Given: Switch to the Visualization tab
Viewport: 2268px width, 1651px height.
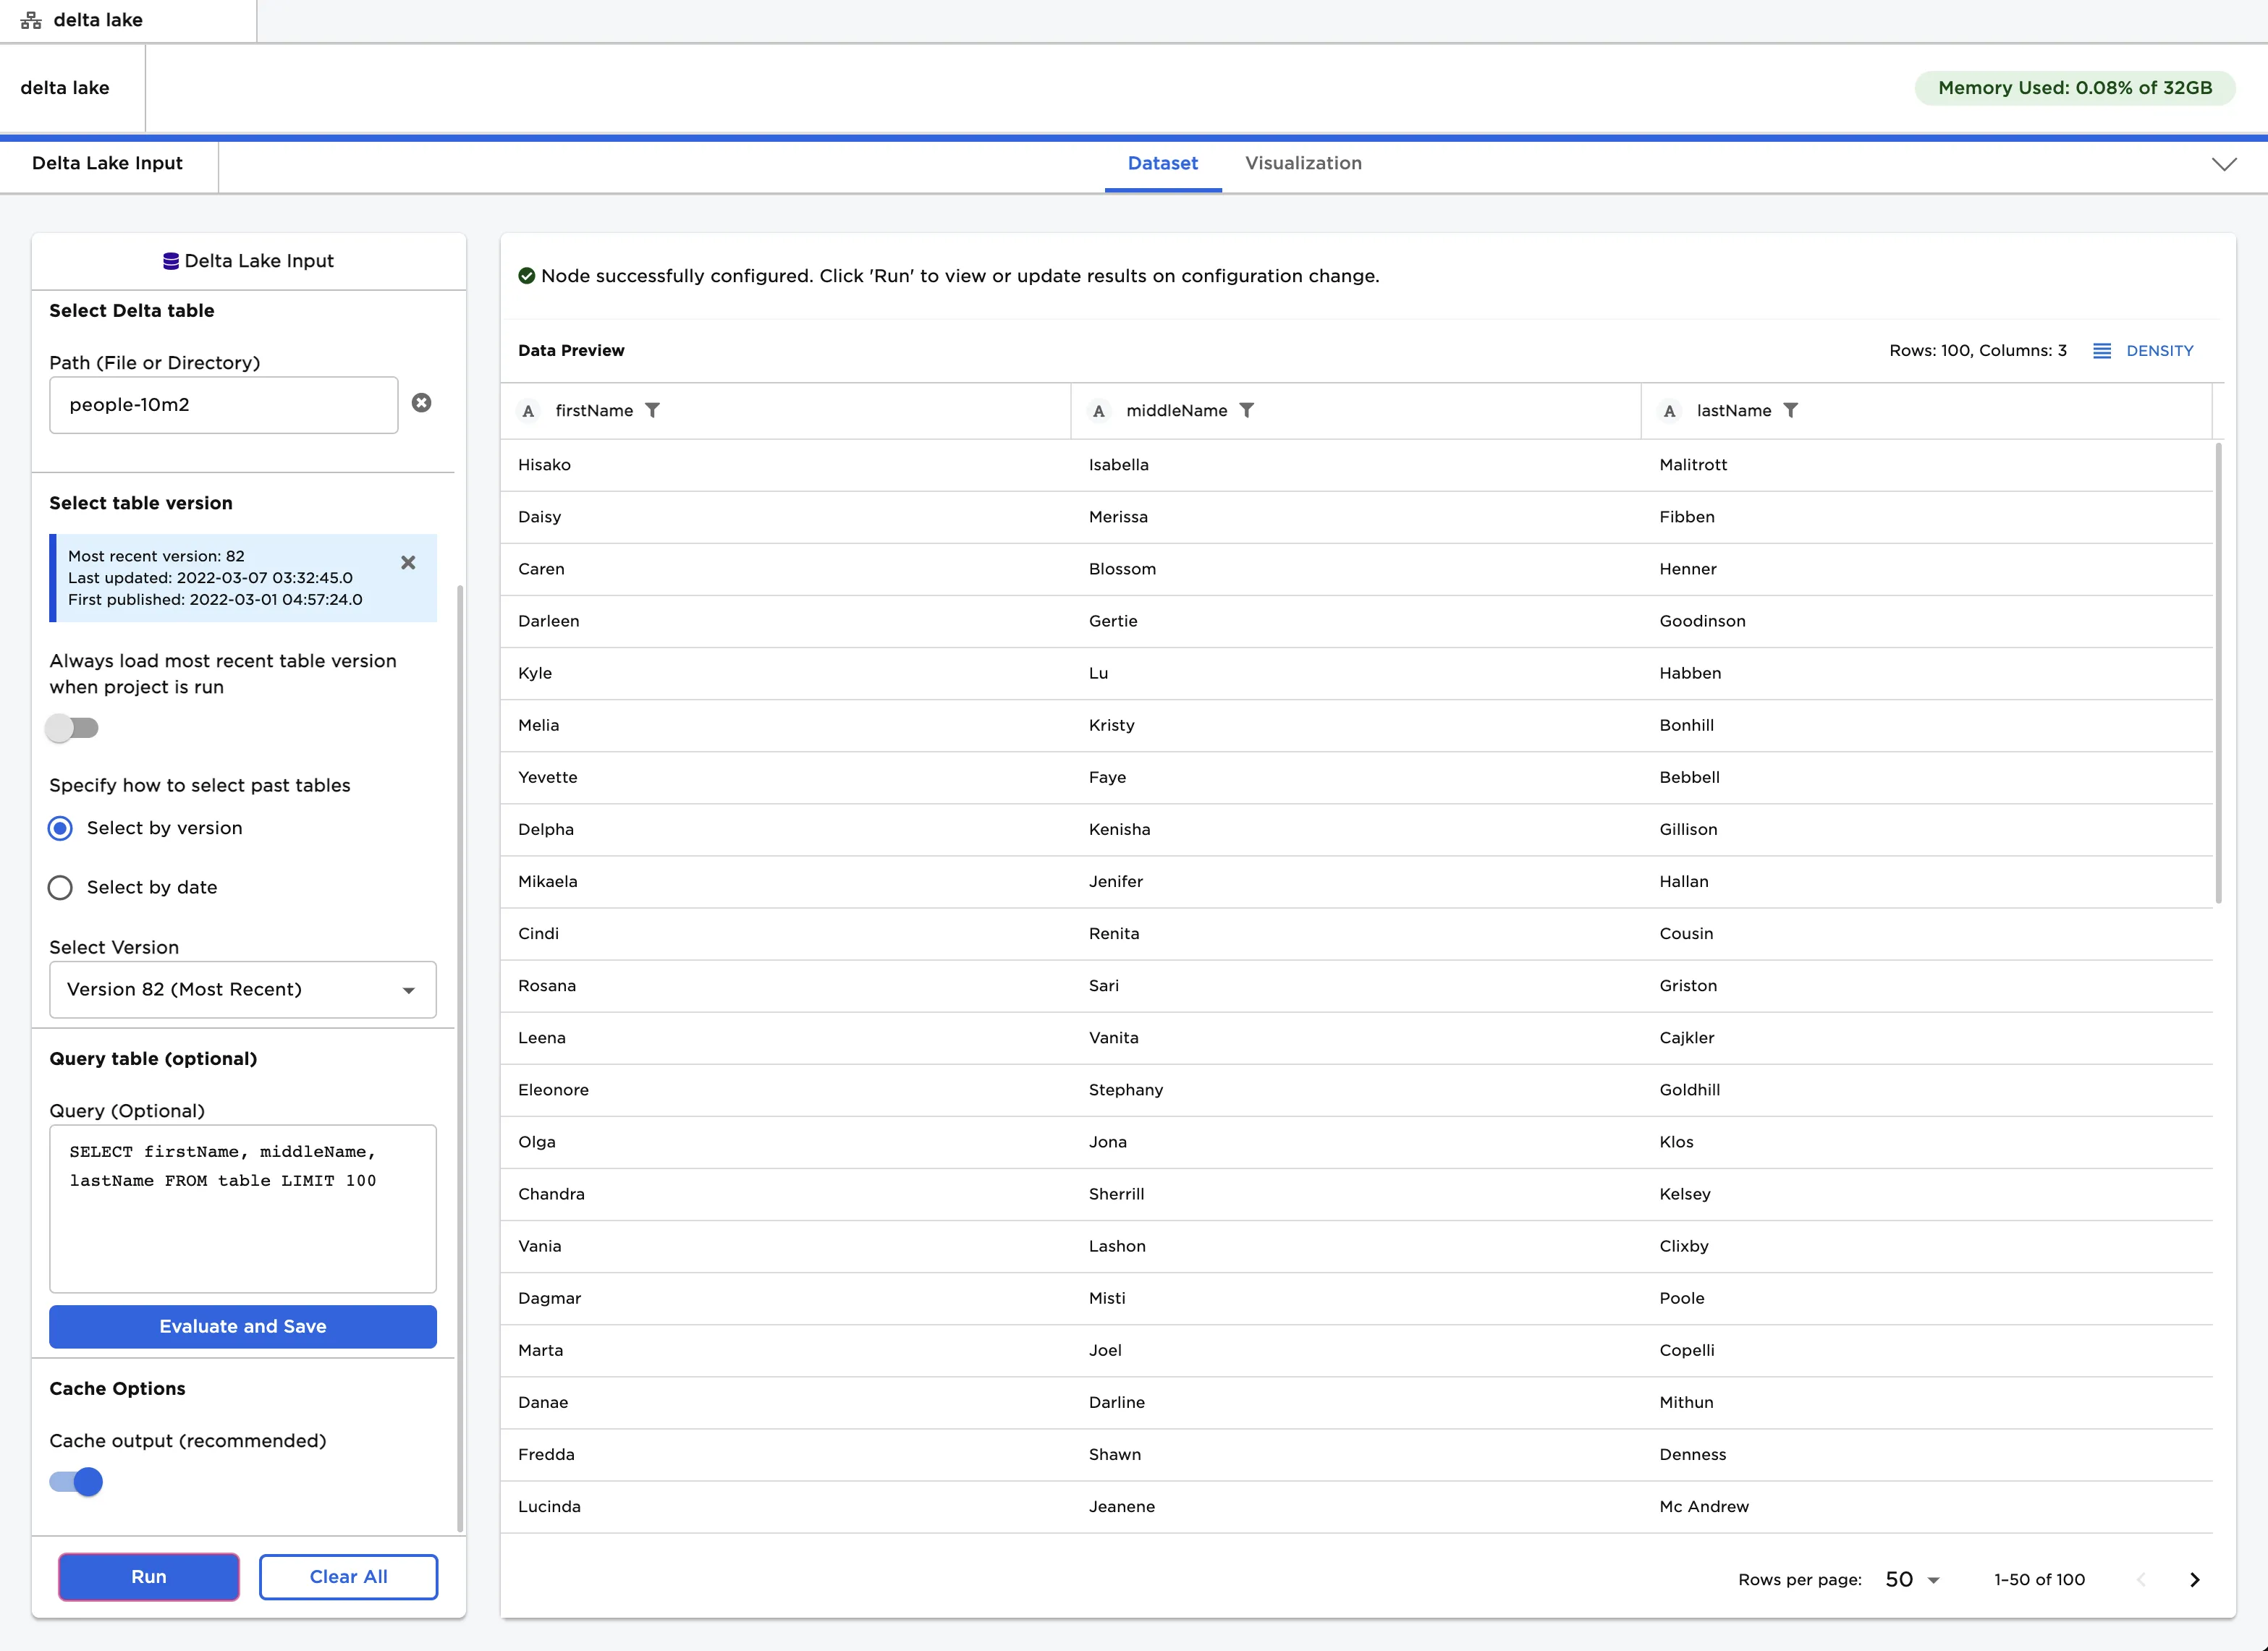Looking at the screenshot, I should [1302, 163].
